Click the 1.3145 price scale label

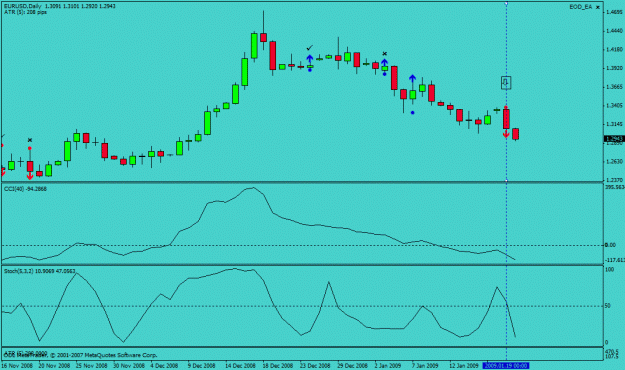point(614,124)
